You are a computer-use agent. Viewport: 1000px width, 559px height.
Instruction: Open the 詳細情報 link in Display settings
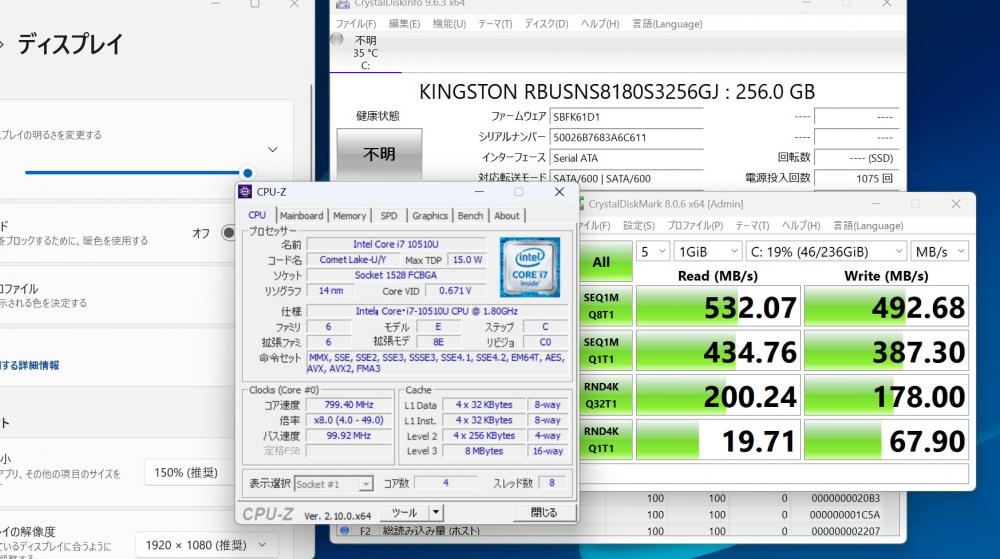[31, 365]
